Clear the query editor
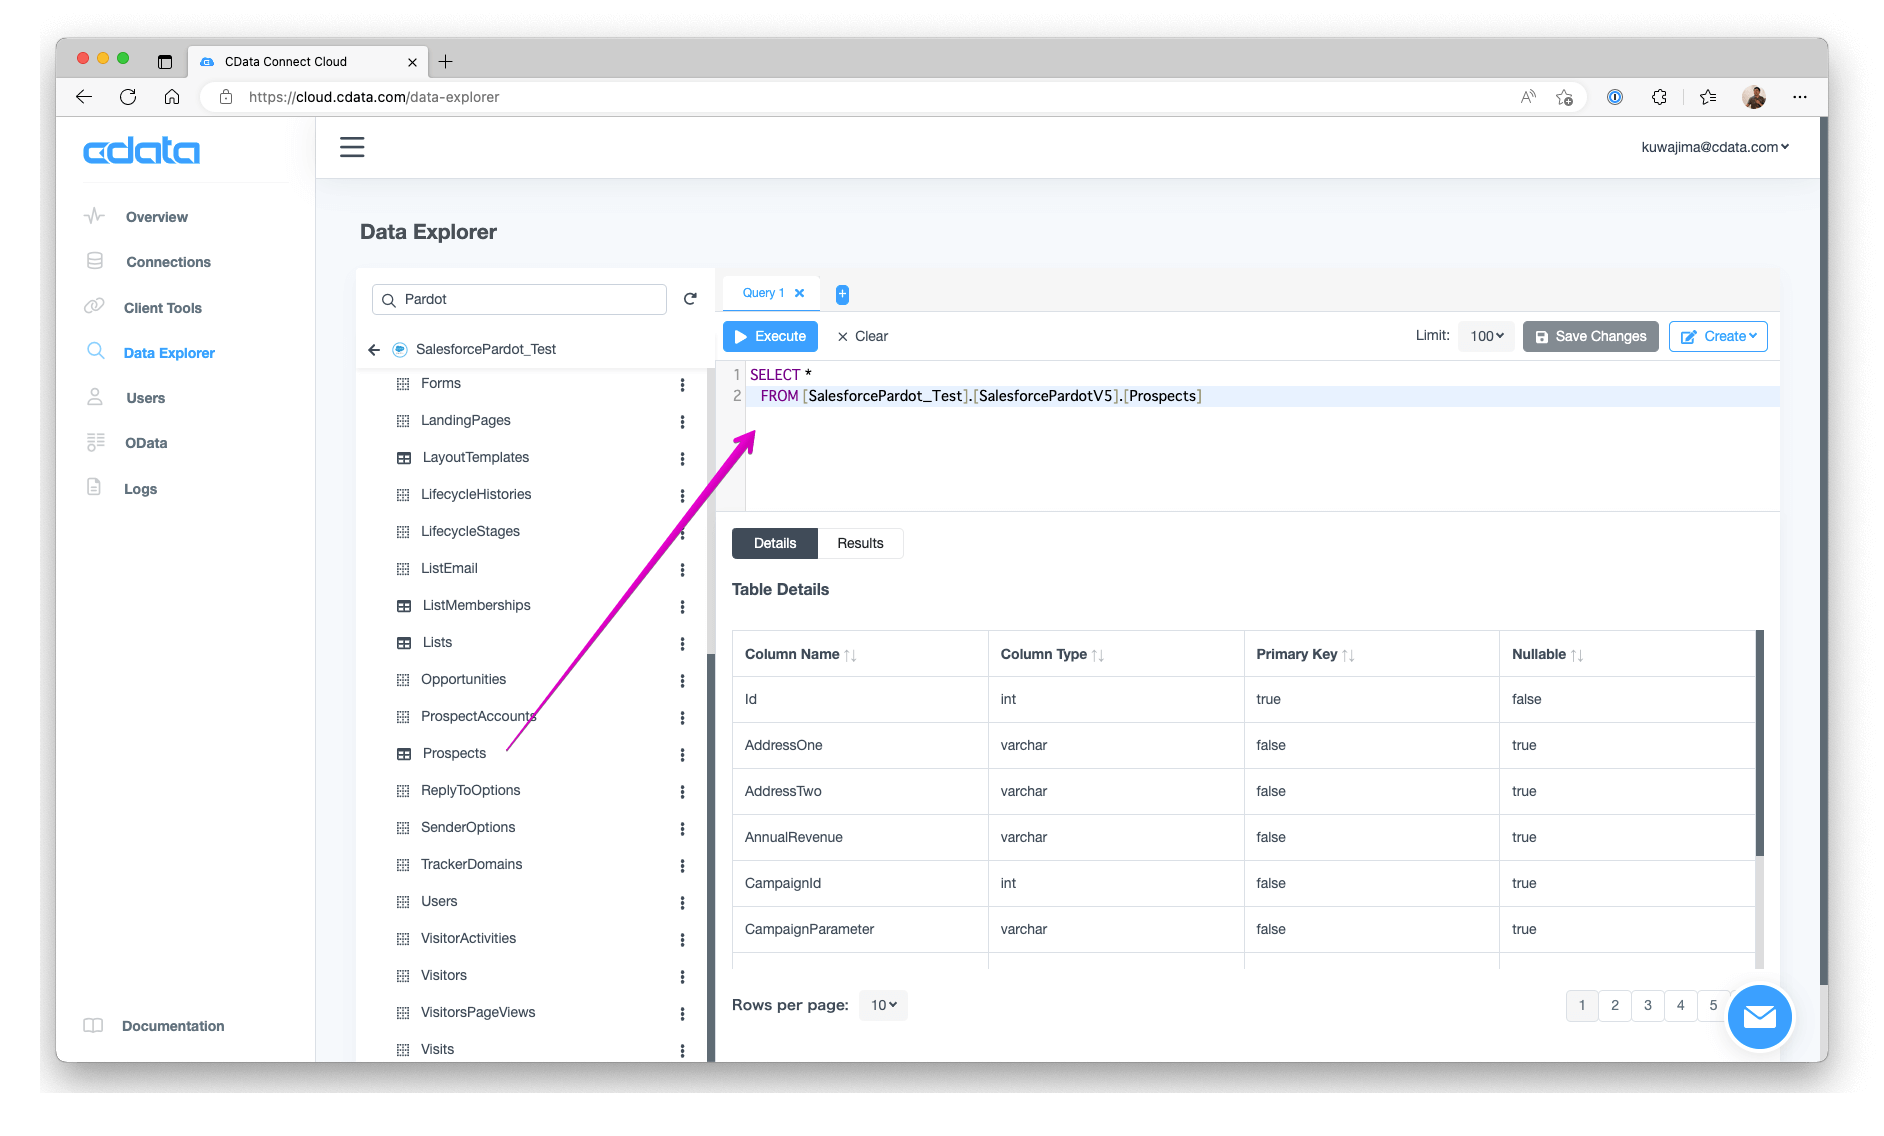The height and width of the screenshot is (1136, 1884). click(863, 337)
